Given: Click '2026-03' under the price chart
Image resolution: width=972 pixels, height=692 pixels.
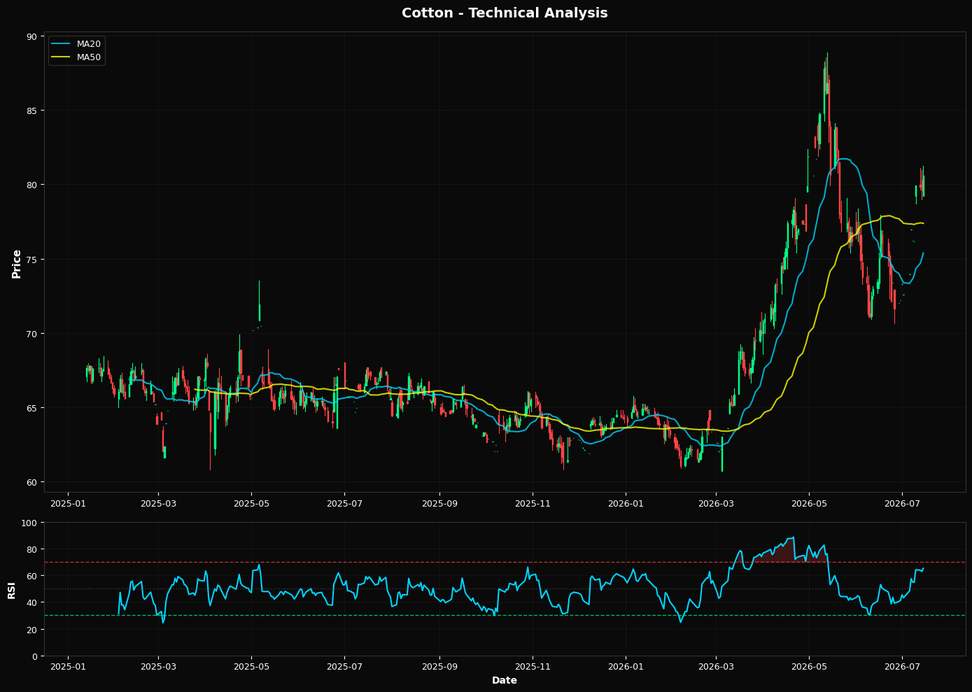Looking at the screenshot, I should pos(716,503).
